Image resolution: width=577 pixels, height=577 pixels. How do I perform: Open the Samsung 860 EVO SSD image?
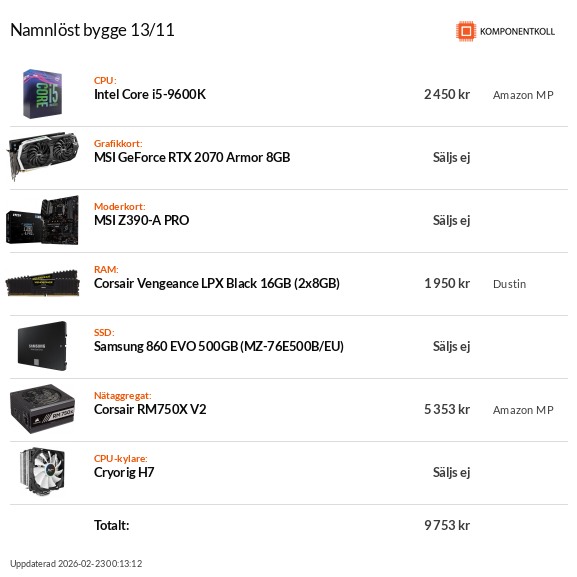click(42, 346)
